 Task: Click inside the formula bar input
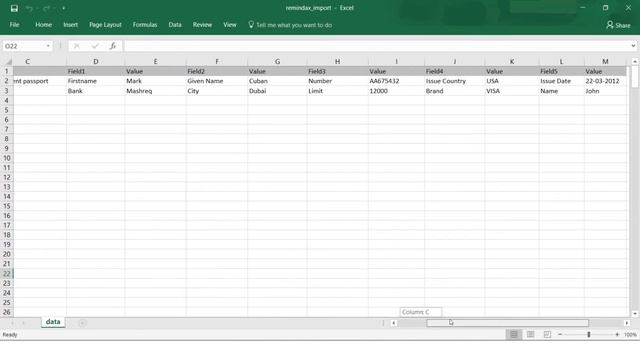[376, 46]
